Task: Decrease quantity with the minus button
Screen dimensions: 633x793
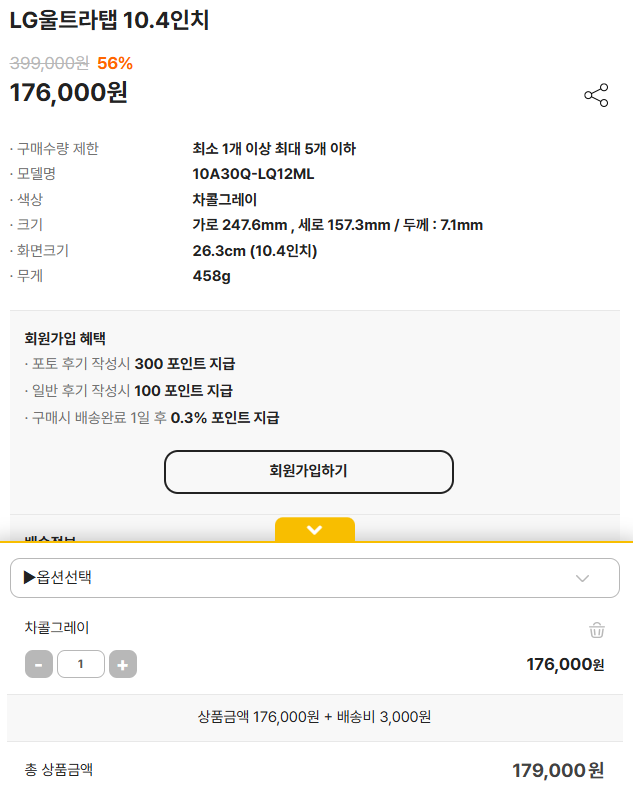Action: 38,664
